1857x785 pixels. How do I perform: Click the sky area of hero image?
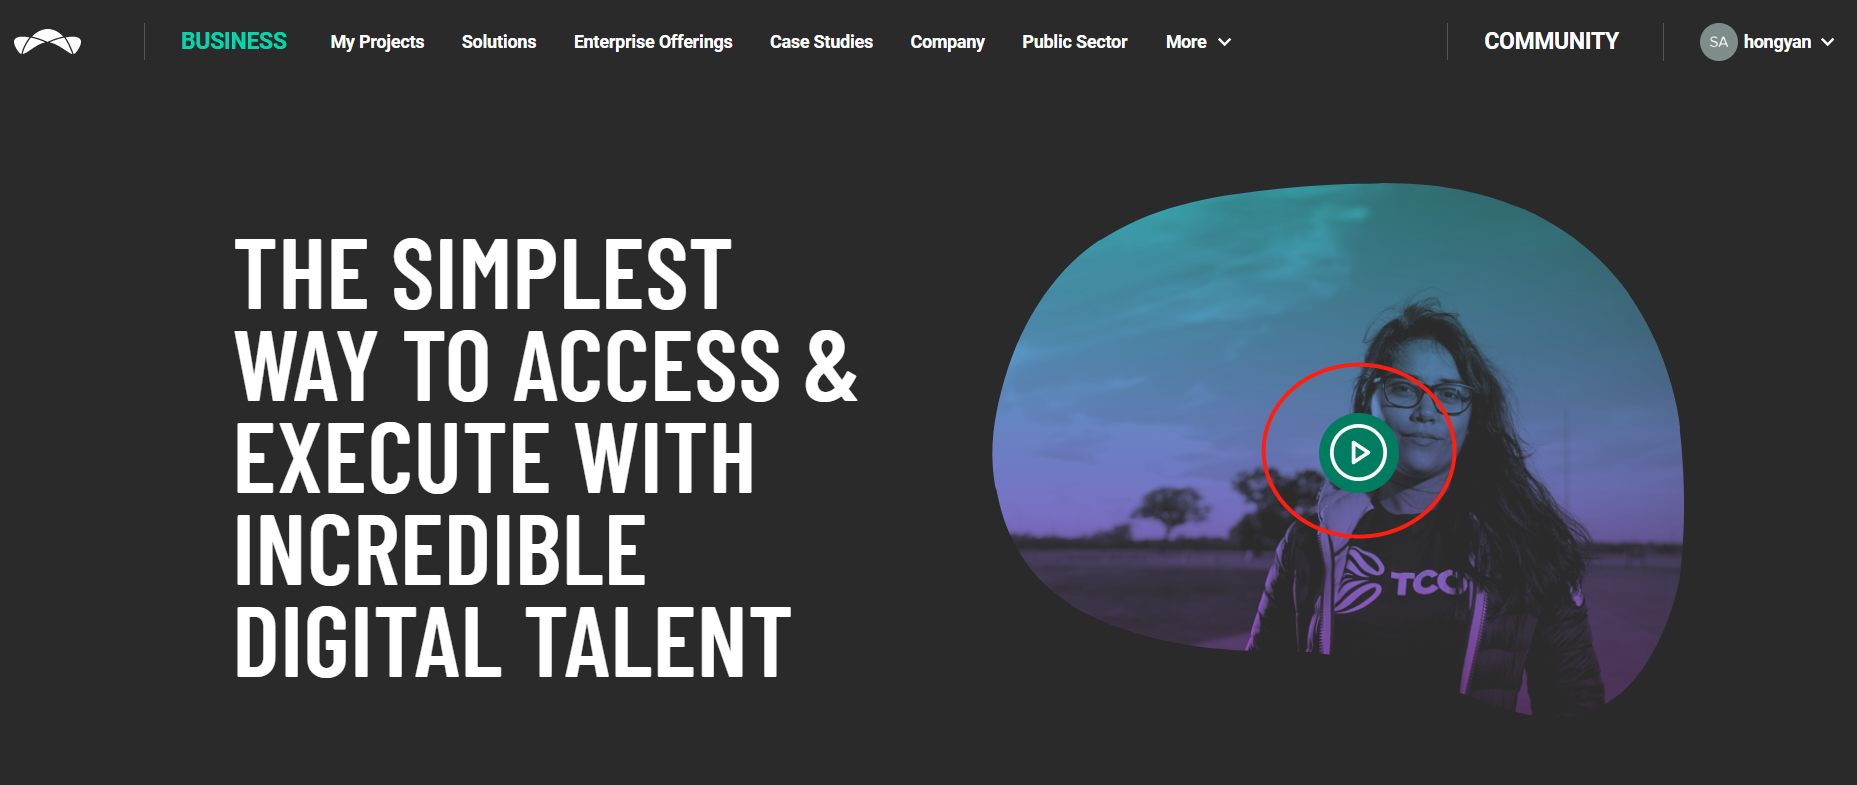tap(1250, 270)
